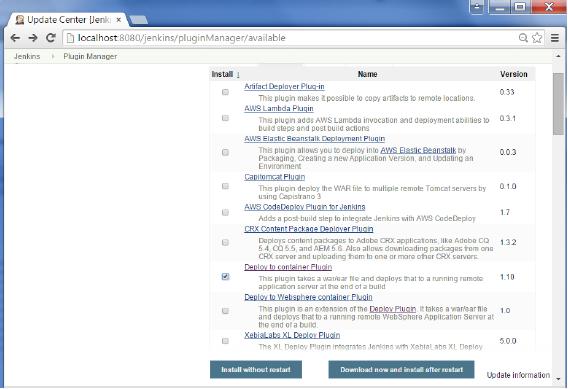Image resolution: width=568 pixels, height=389 pixels.
Task: Click the scrollbar down arrow
Action: coord(558,379)
